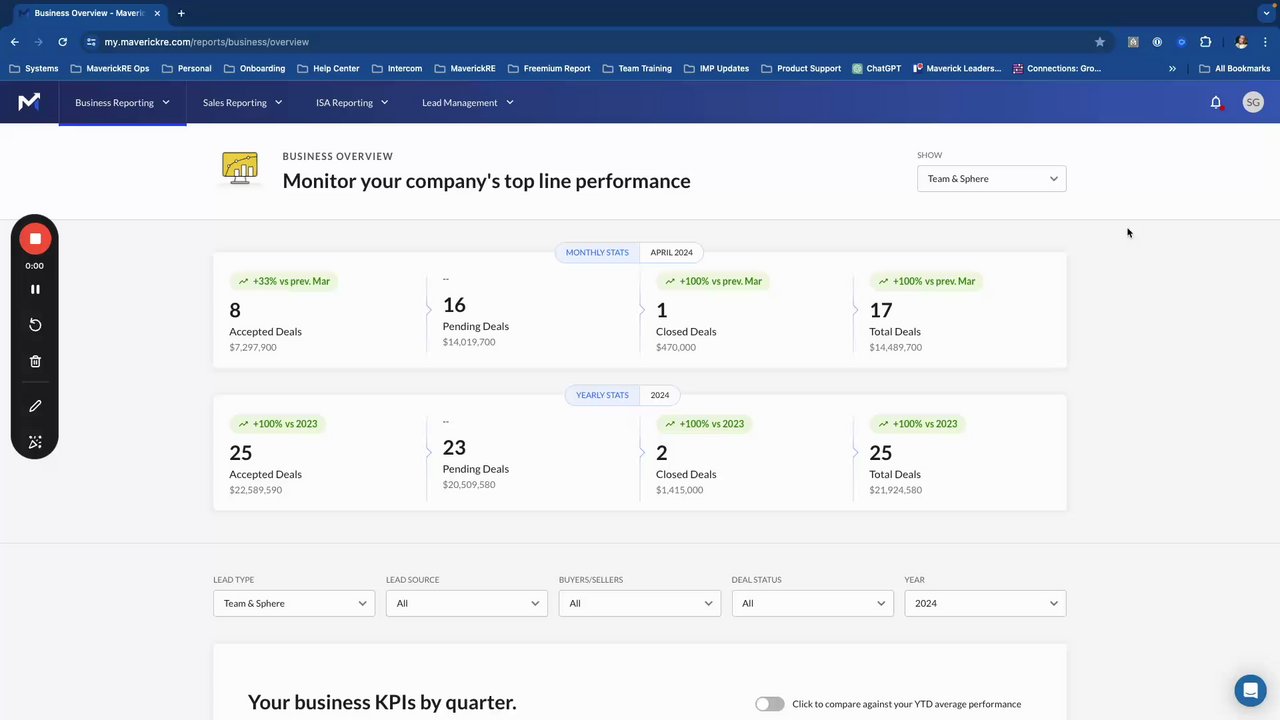This screenshot has width=1280, height=720.
Task: Click the SG user avatar
Action: coord(1253,102)
